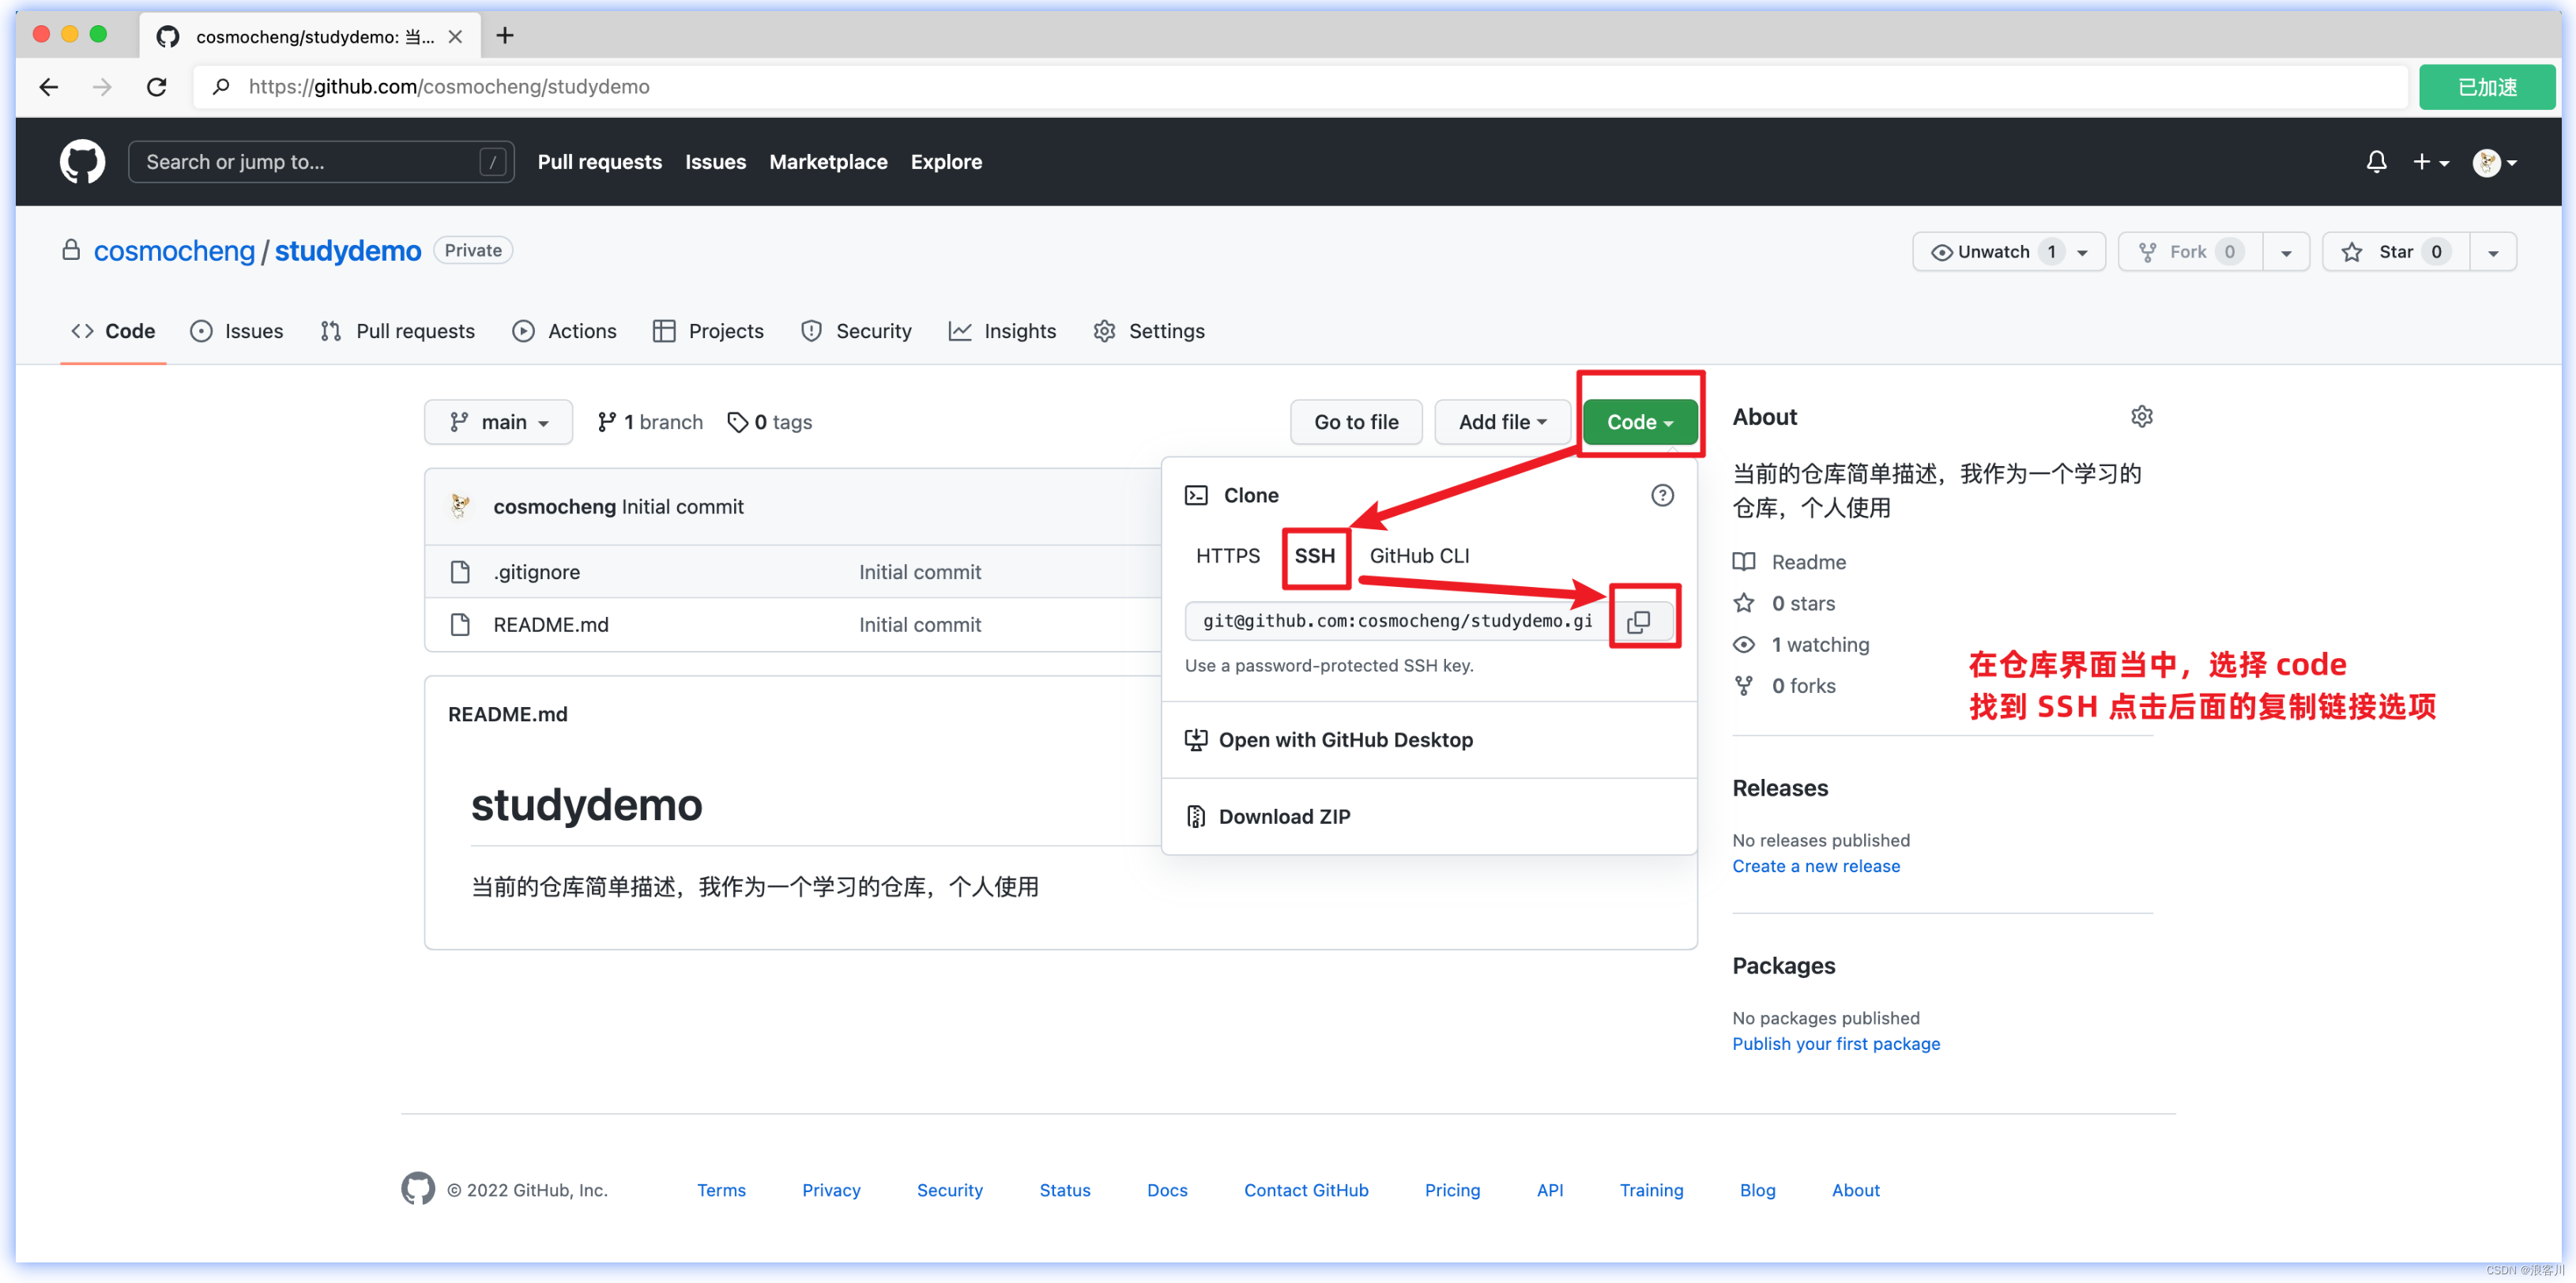Select the Code repo tab

click(113, 331)
